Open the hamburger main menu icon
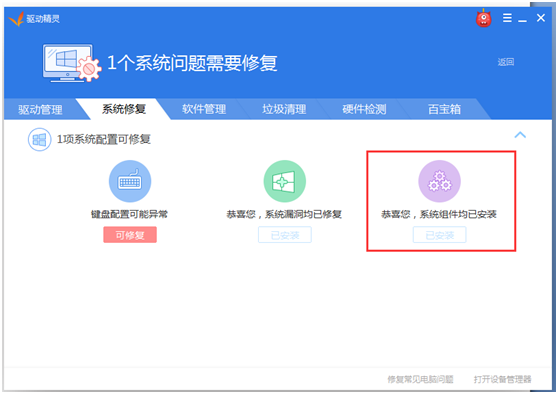The width and height of the screenshot is (558, 394). [507, 18]
